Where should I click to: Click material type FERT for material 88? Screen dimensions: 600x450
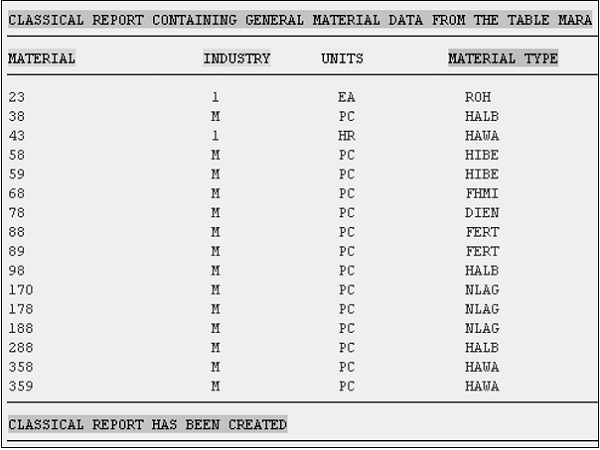(482, 232)
